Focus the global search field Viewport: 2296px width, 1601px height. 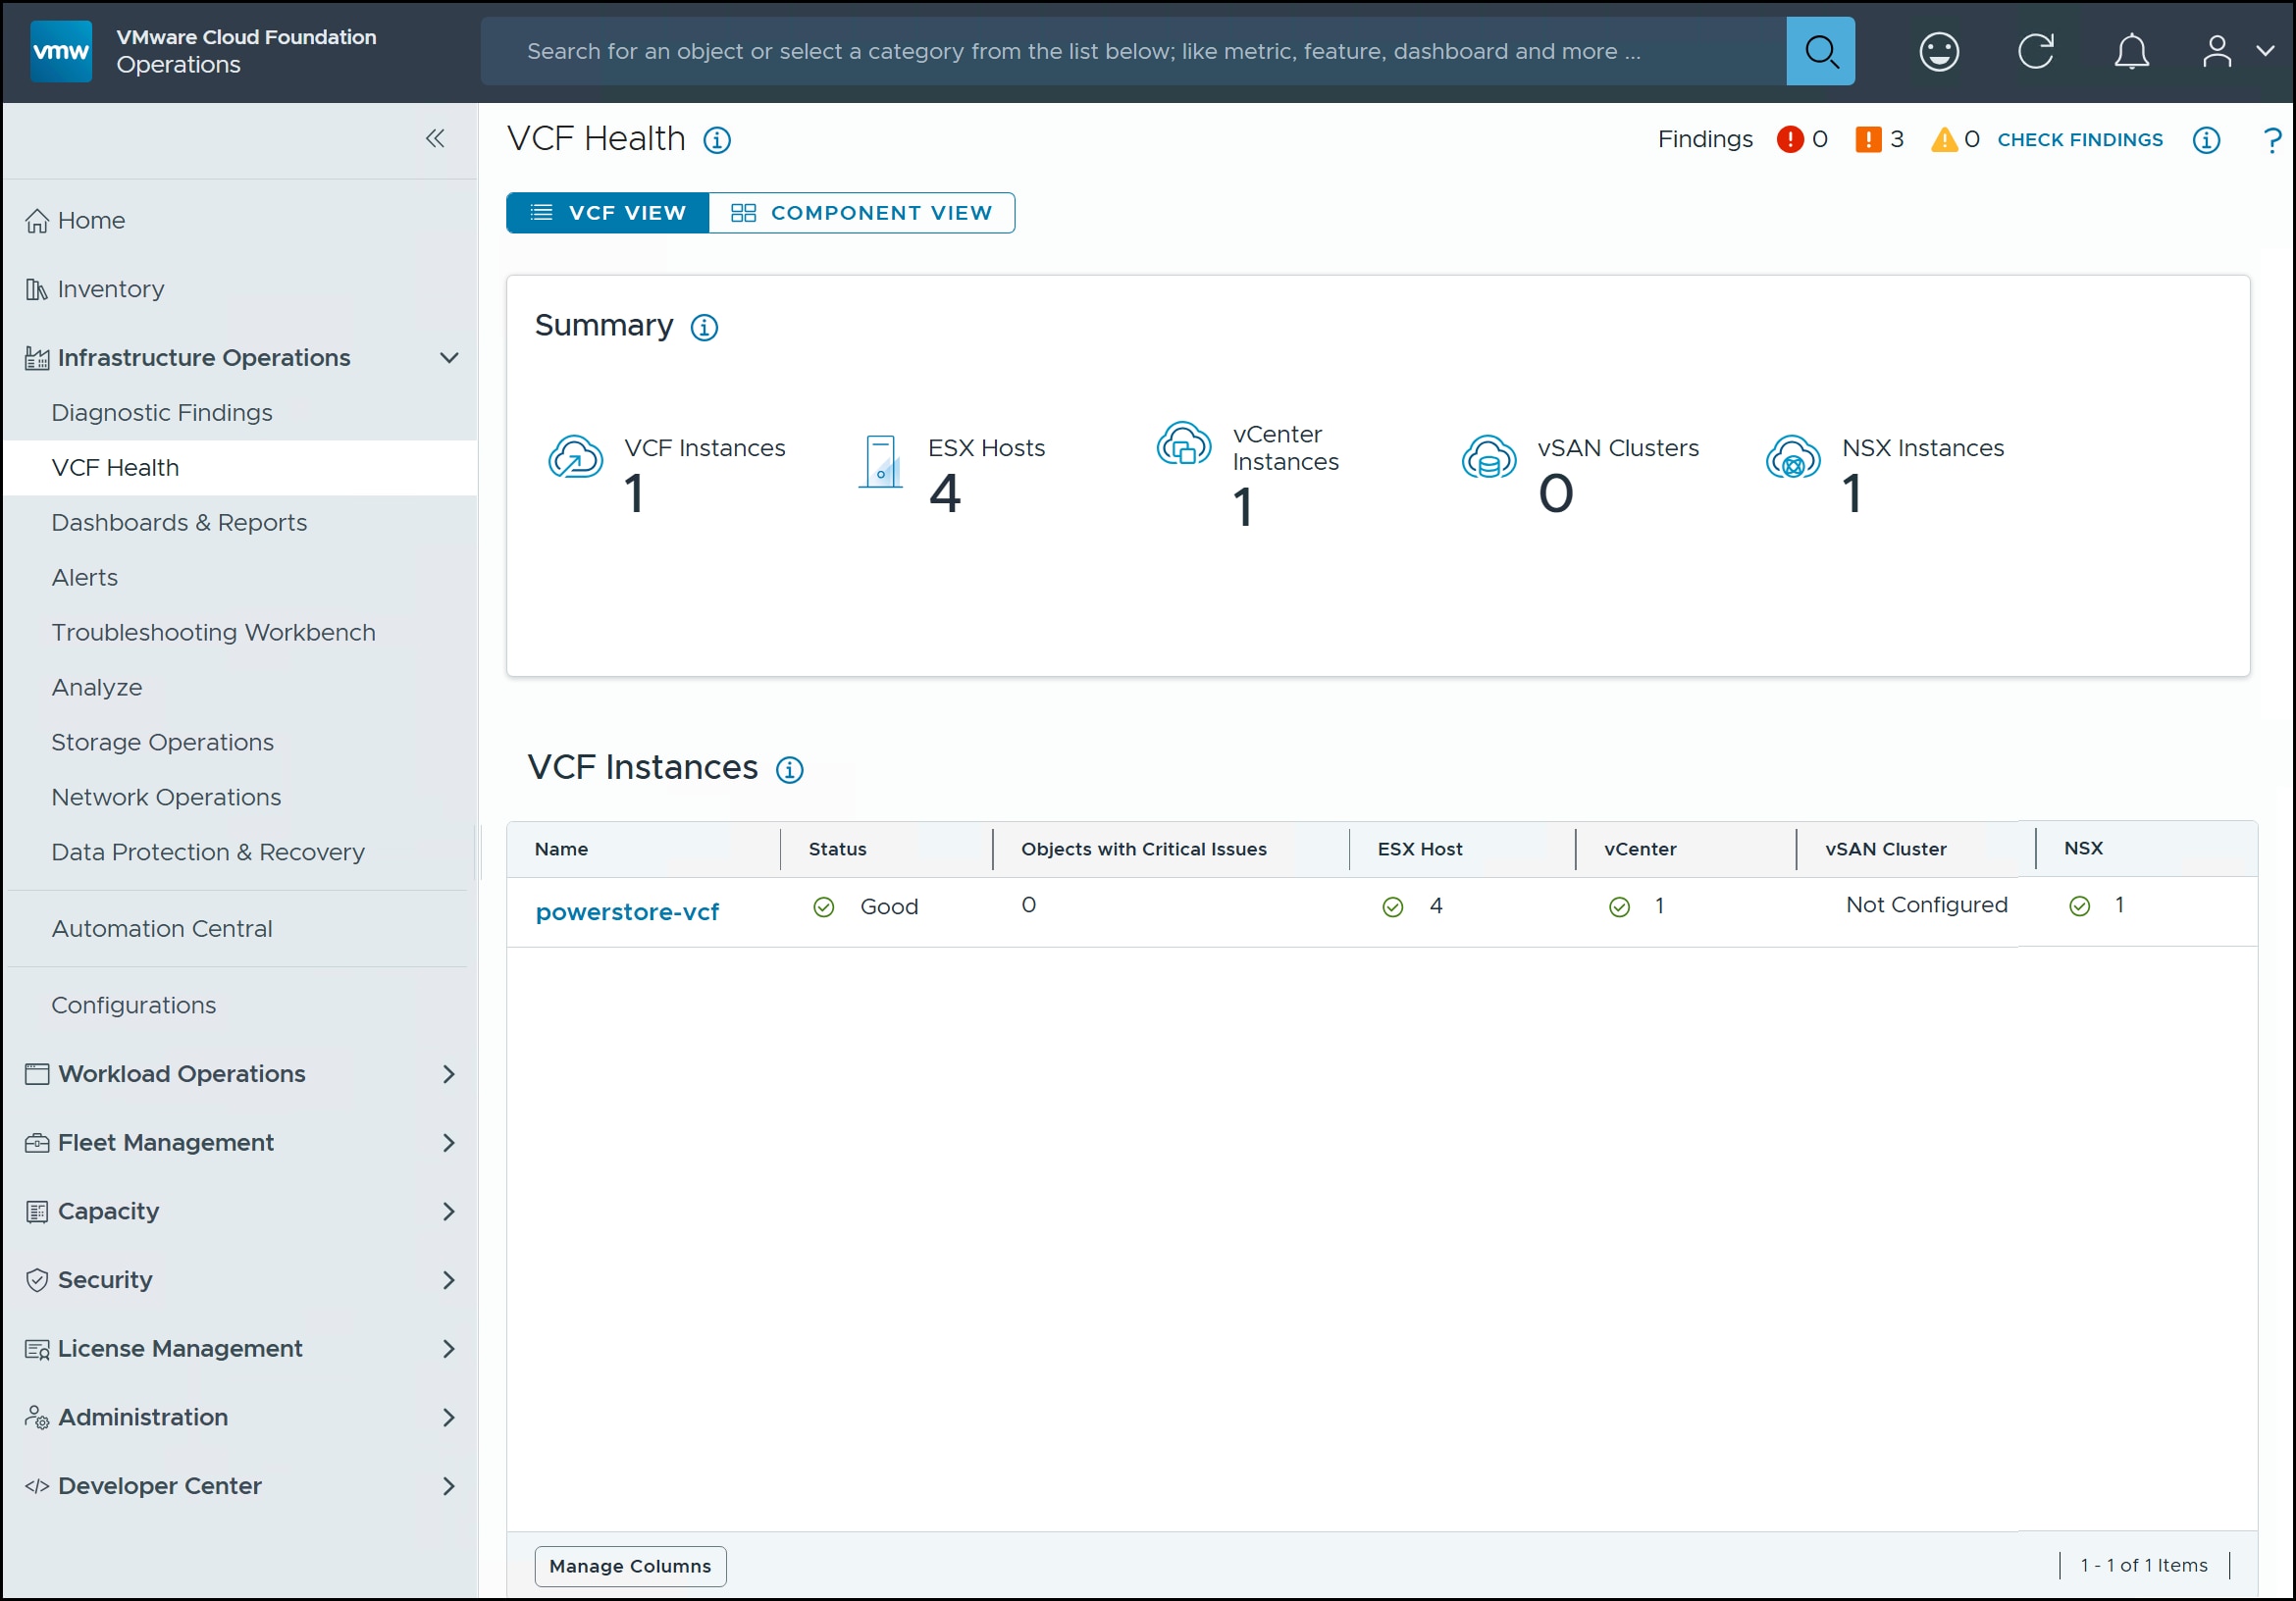coord(1133,51)
